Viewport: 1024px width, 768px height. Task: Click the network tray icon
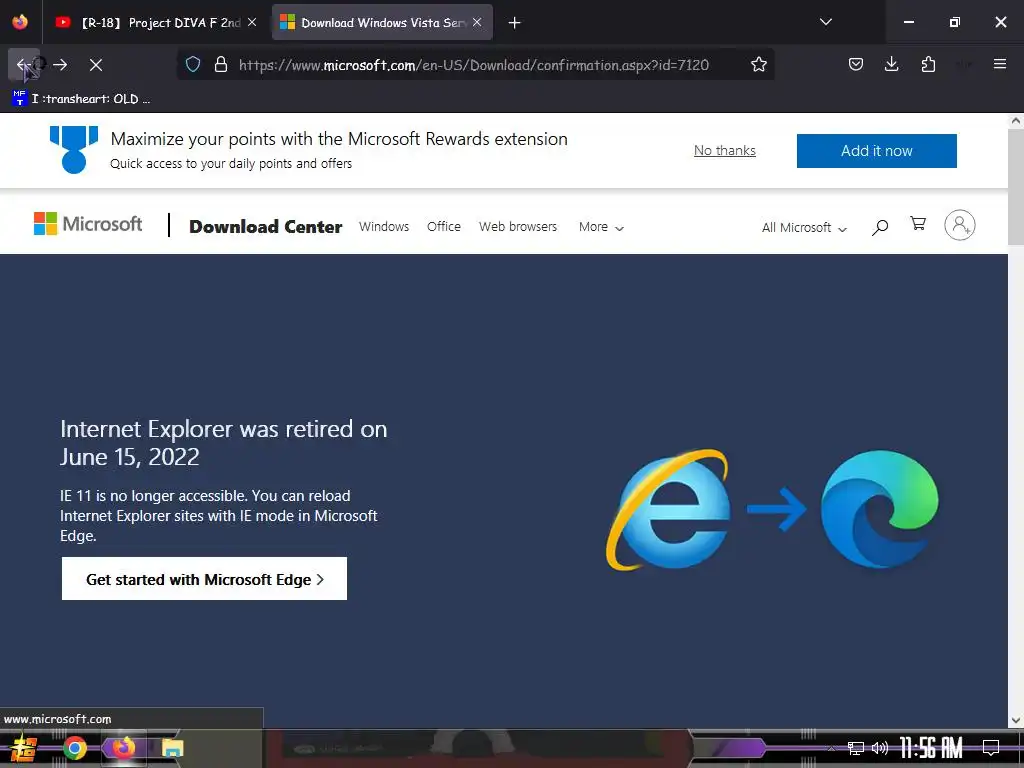click(x=856, y=748)
